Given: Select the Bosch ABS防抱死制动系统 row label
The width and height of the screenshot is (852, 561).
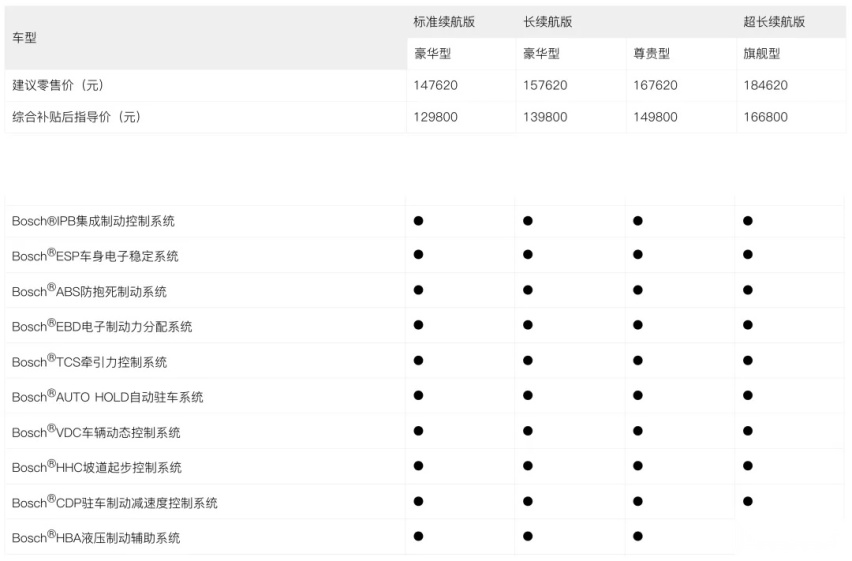Looking at the screenshot, I should tap(89, 290).
